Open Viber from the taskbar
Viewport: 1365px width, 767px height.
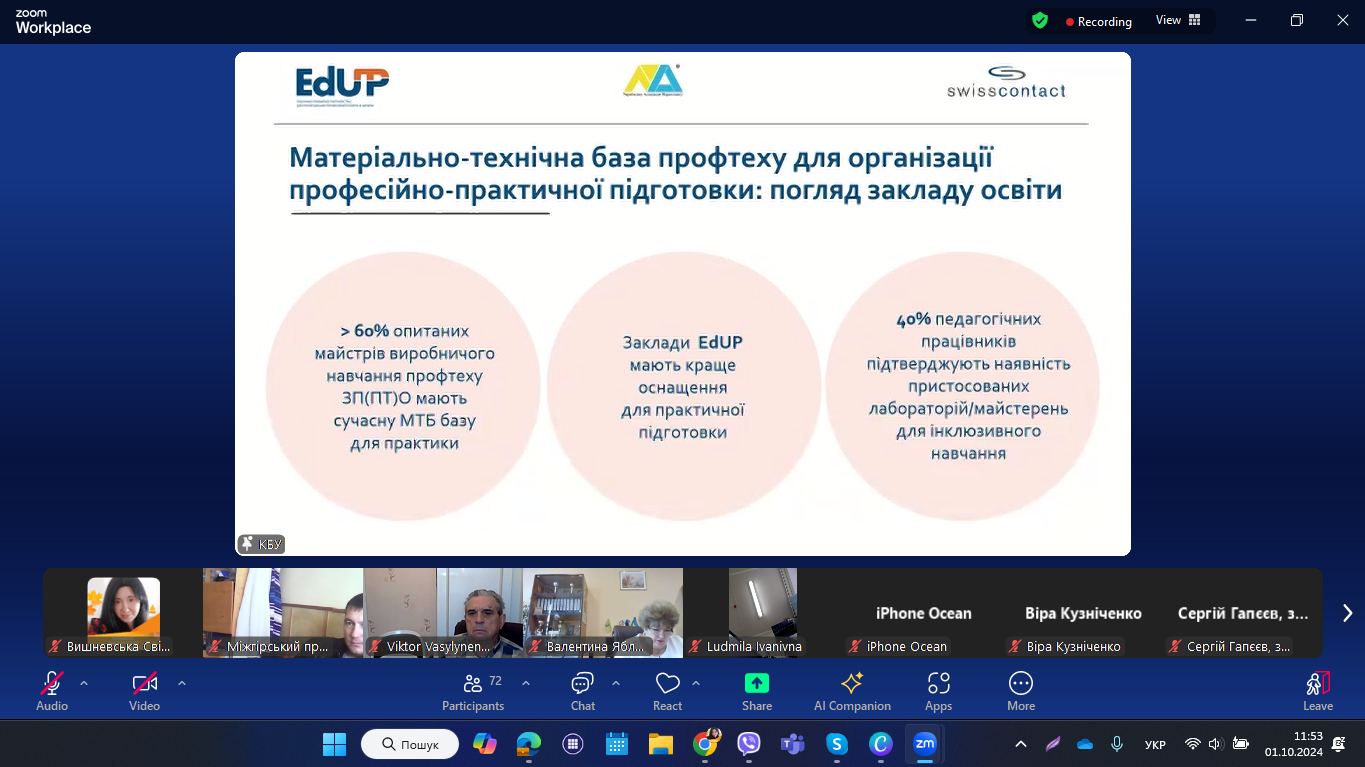pos(749,744)
